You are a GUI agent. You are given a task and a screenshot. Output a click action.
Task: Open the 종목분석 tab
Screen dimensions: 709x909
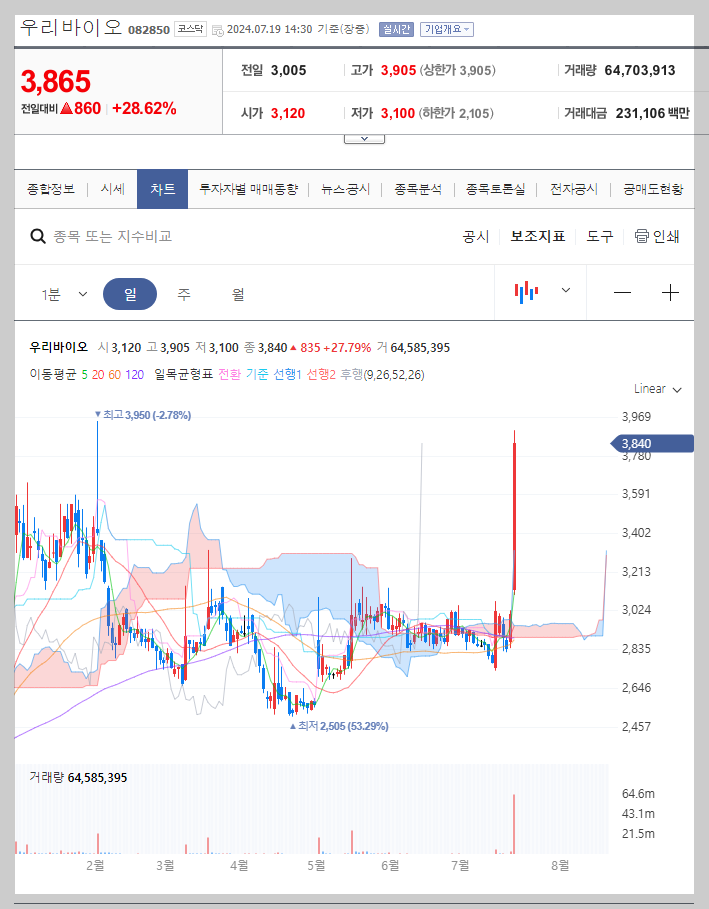(418, 189)
